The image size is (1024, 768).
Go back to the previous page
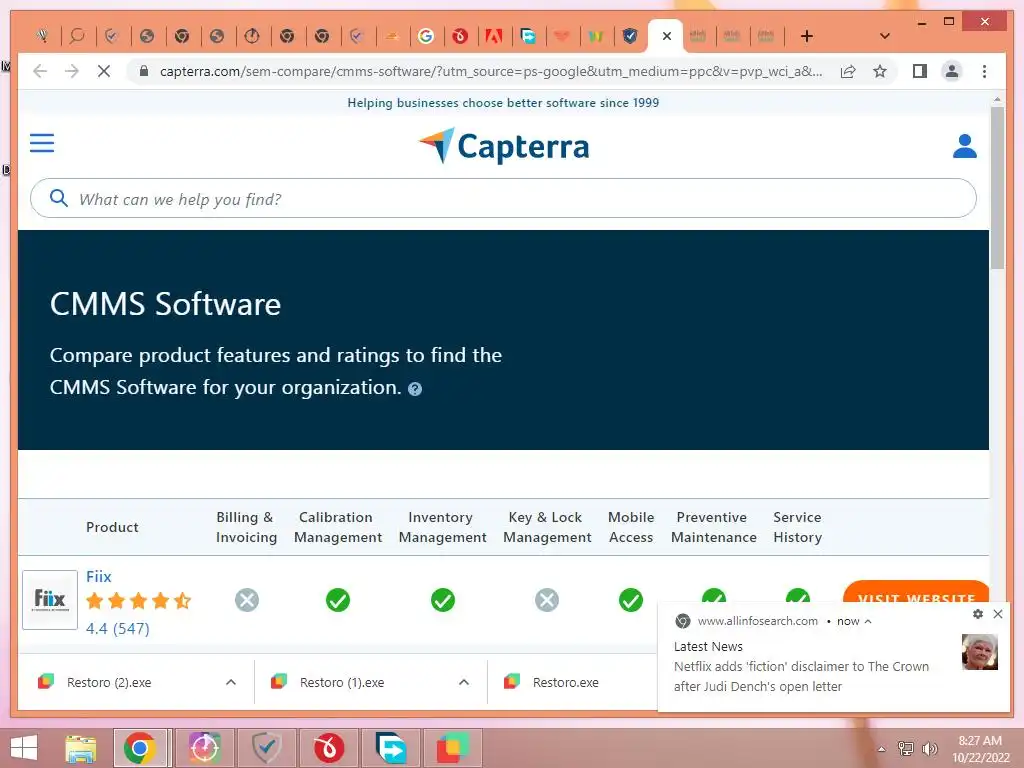40,71
